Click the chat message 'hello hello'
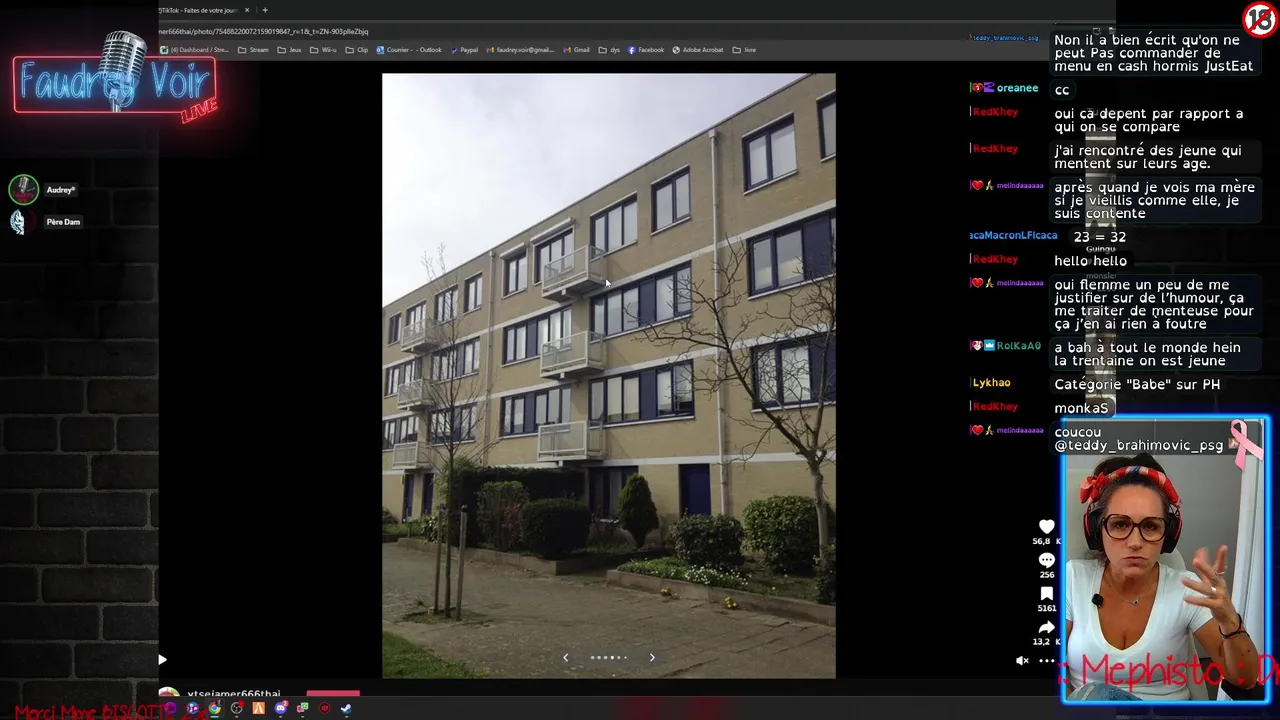Image resolution: width=1280 pixels, height=720 pixels. [x=1090, y=261]
